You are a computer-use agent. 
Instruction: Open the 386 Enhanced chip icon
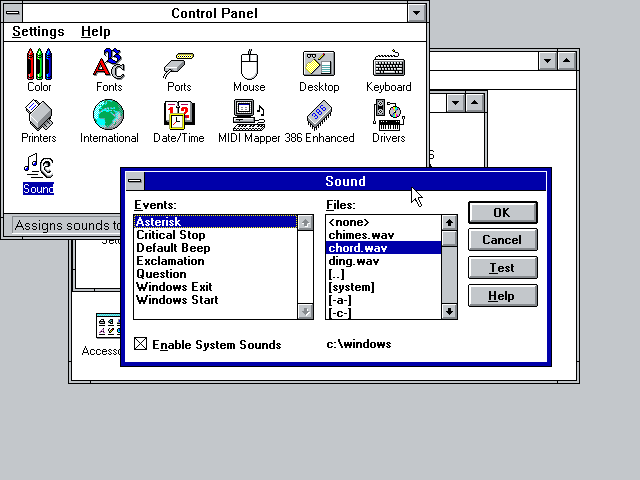tap(319, 121)
